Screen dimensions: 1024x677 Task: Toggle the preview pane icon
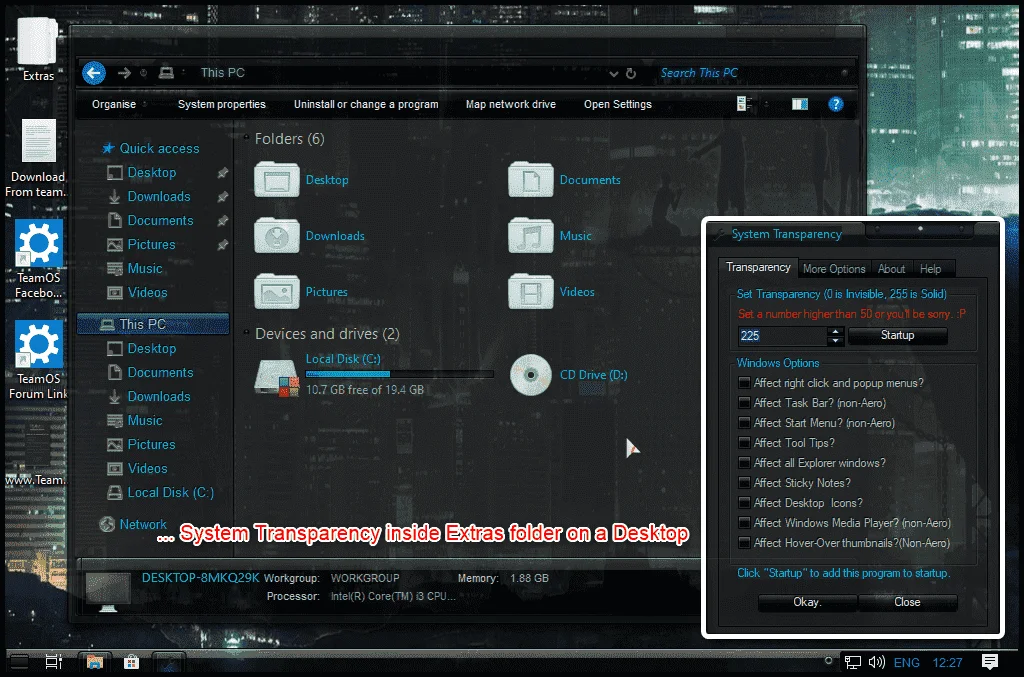pyautogui.click(x=800, y=104)
